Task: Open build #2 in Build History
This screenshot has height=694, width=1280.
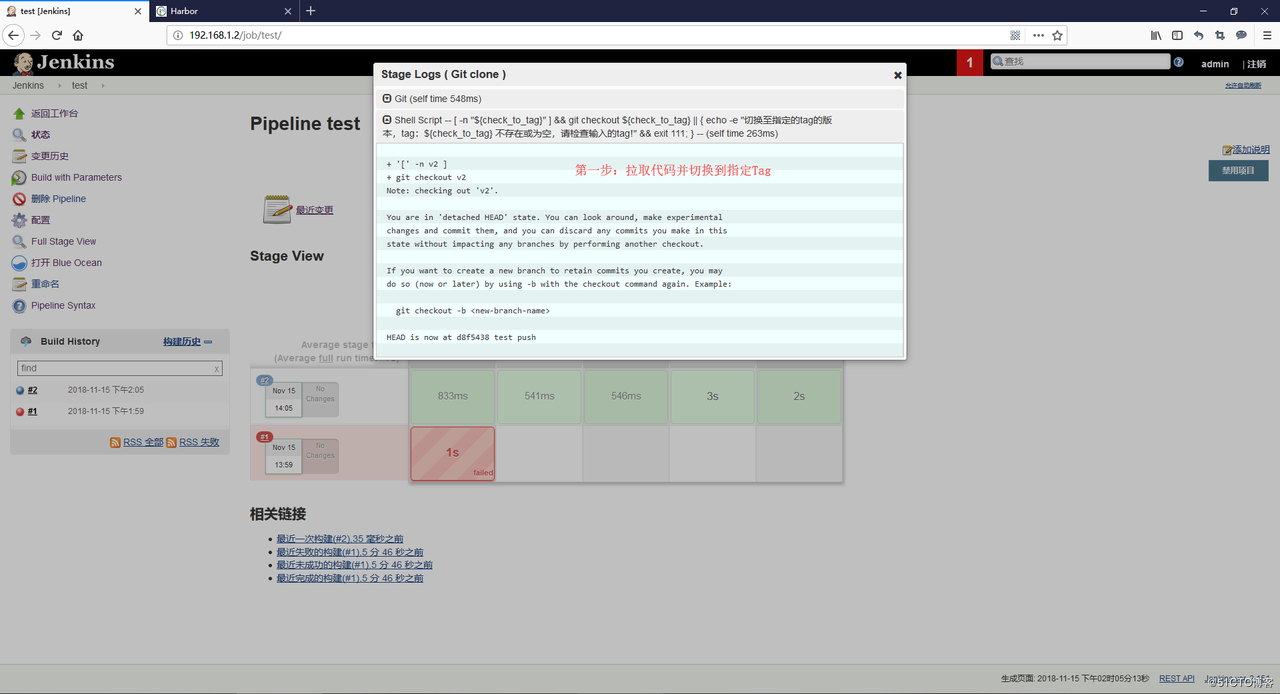Action: [x=33, y=390]
